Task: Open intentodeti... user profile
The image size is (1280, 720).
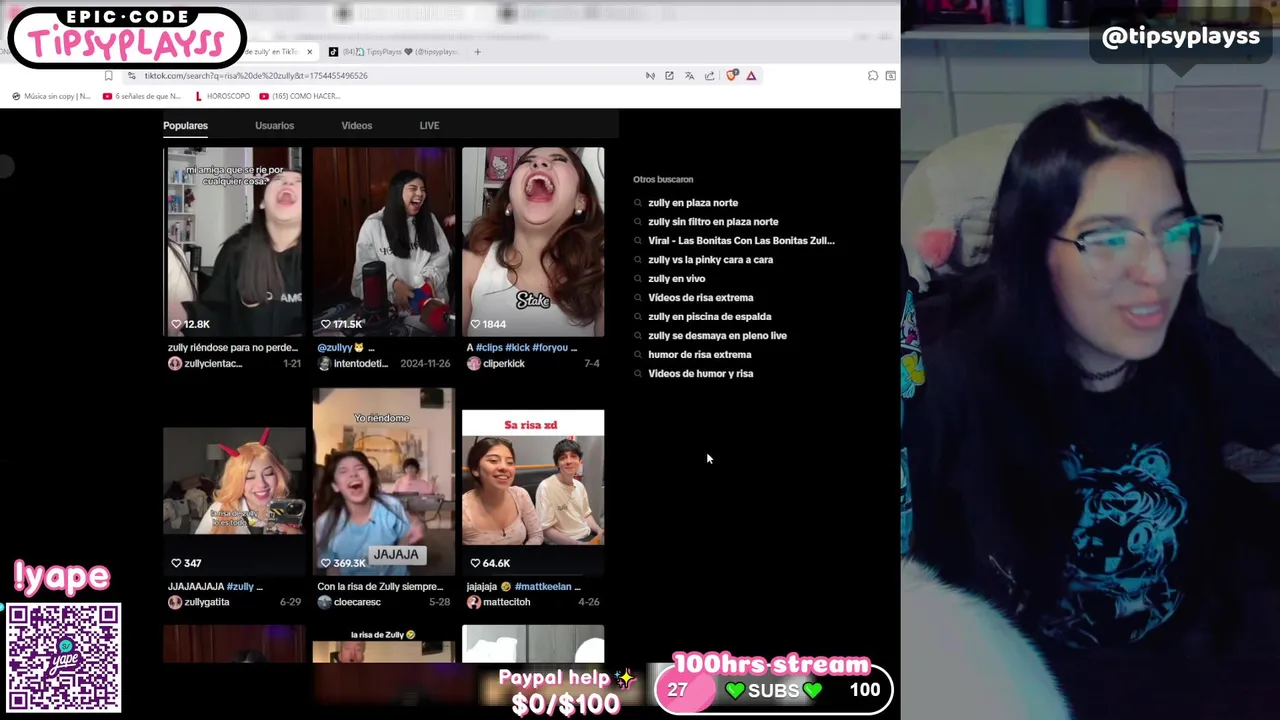Action: pyautogui.click(x=361, y=364)
